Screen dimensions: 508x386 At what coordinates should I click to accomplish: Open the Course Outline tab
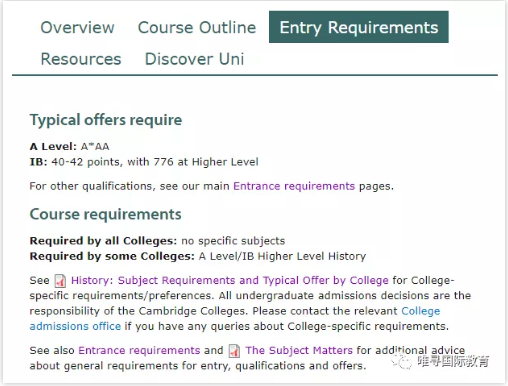click(x=197, y=27)
